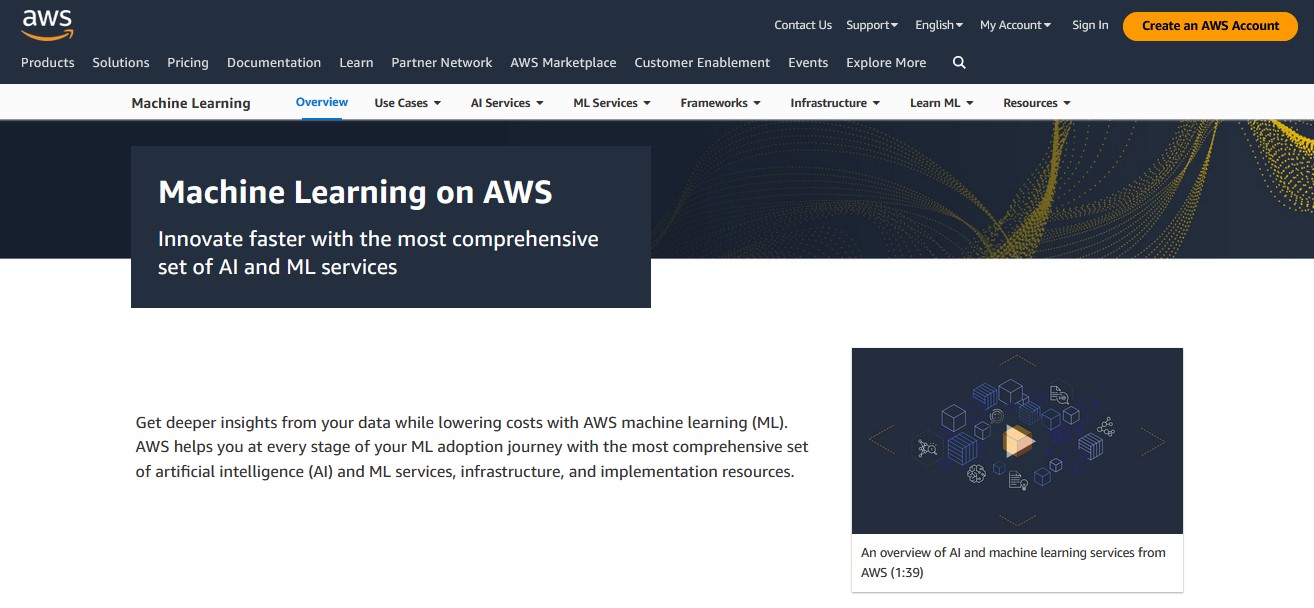Open the Support dropdown

coord(869,24)
